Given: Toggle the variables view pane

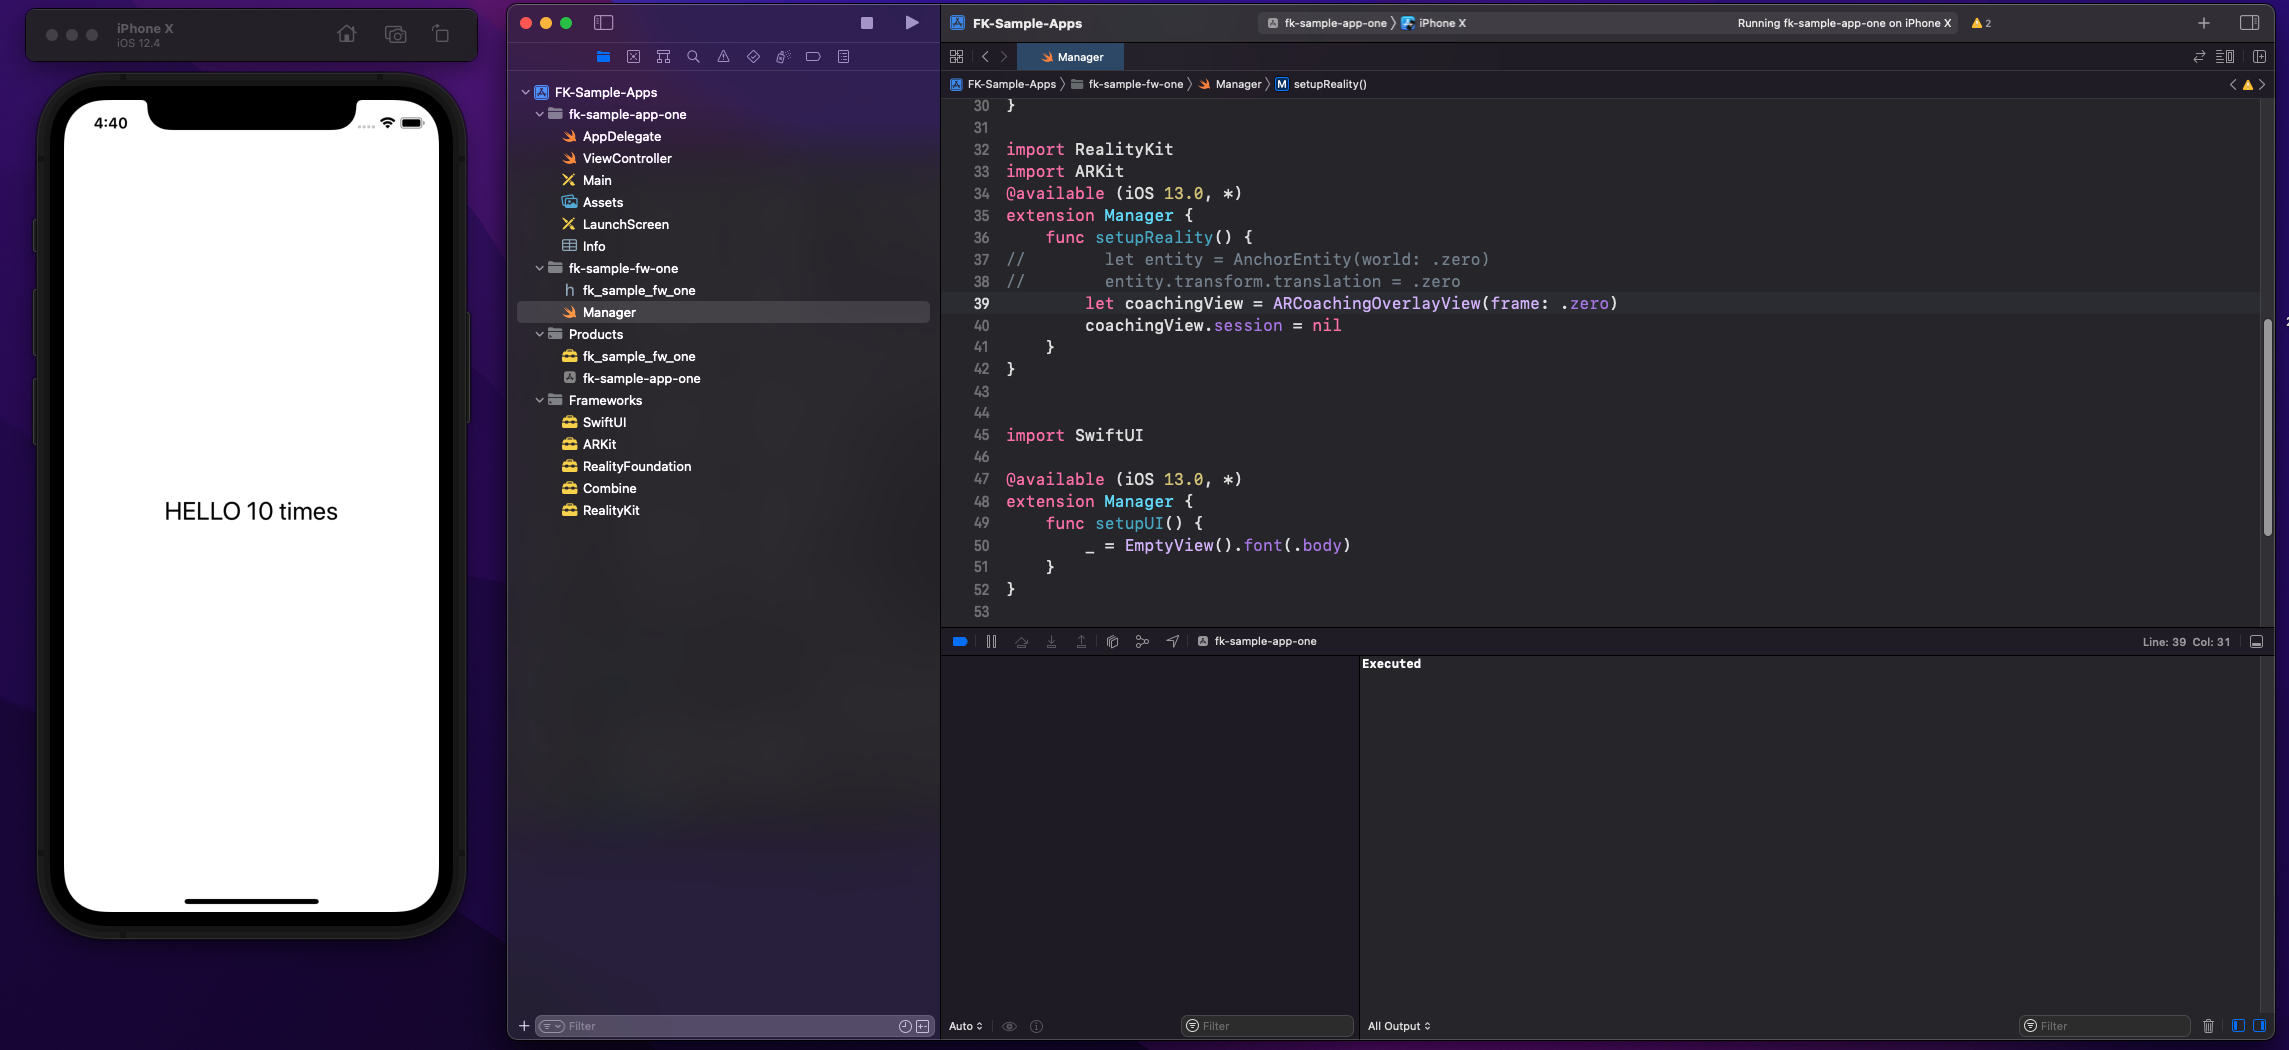Looking at the screenshot, I should (2238, 1026).
